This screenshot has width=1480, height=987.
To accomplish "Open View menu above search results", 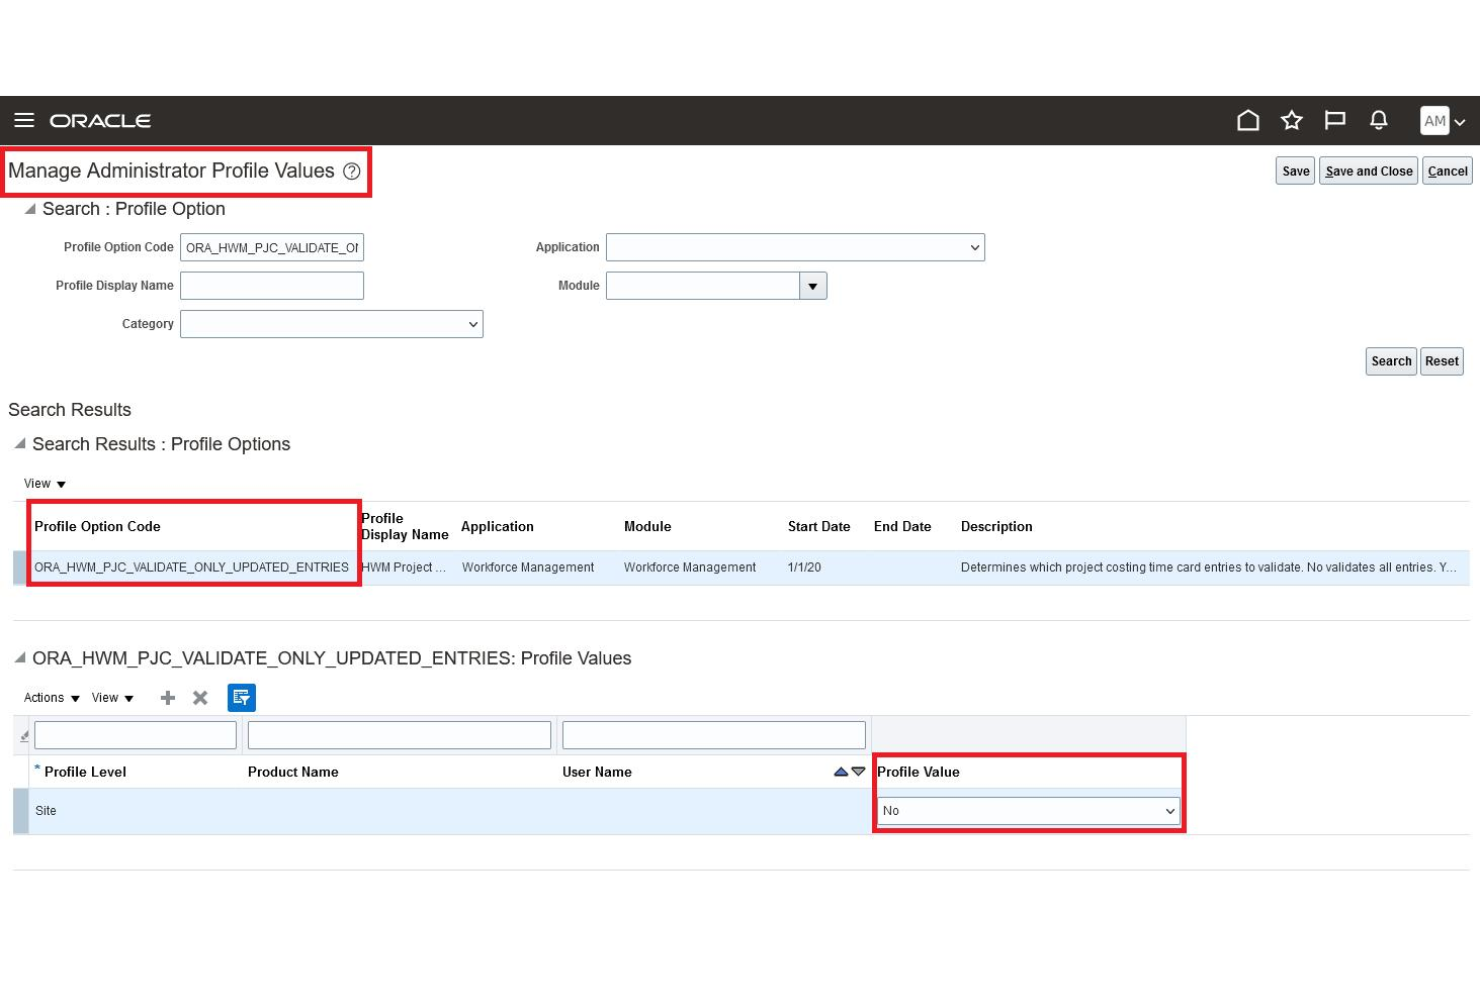I will [45, 484].
